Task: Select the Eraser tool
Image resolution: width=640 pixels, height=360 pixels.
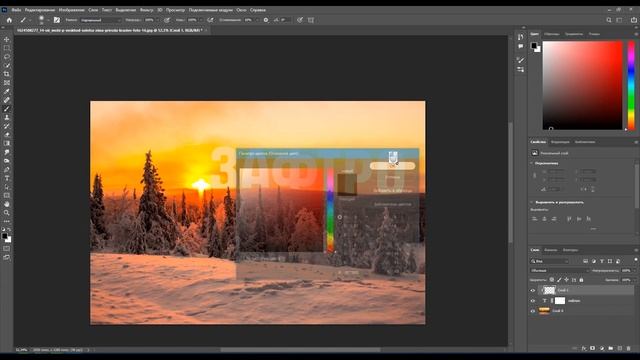Action: [x=7, y=135]
